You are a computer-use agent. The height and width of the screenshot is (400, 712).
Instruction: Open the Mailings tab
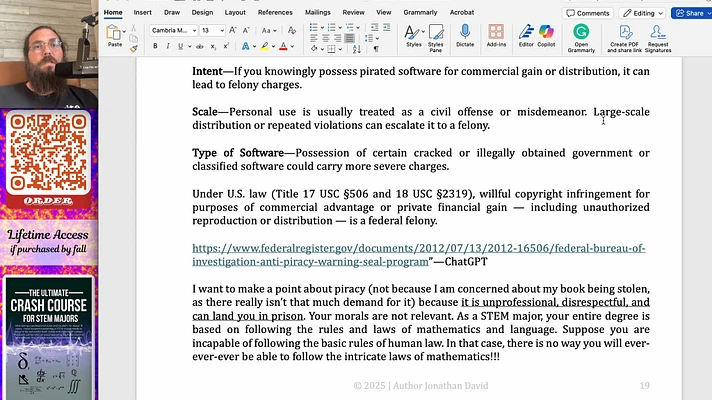317,12
